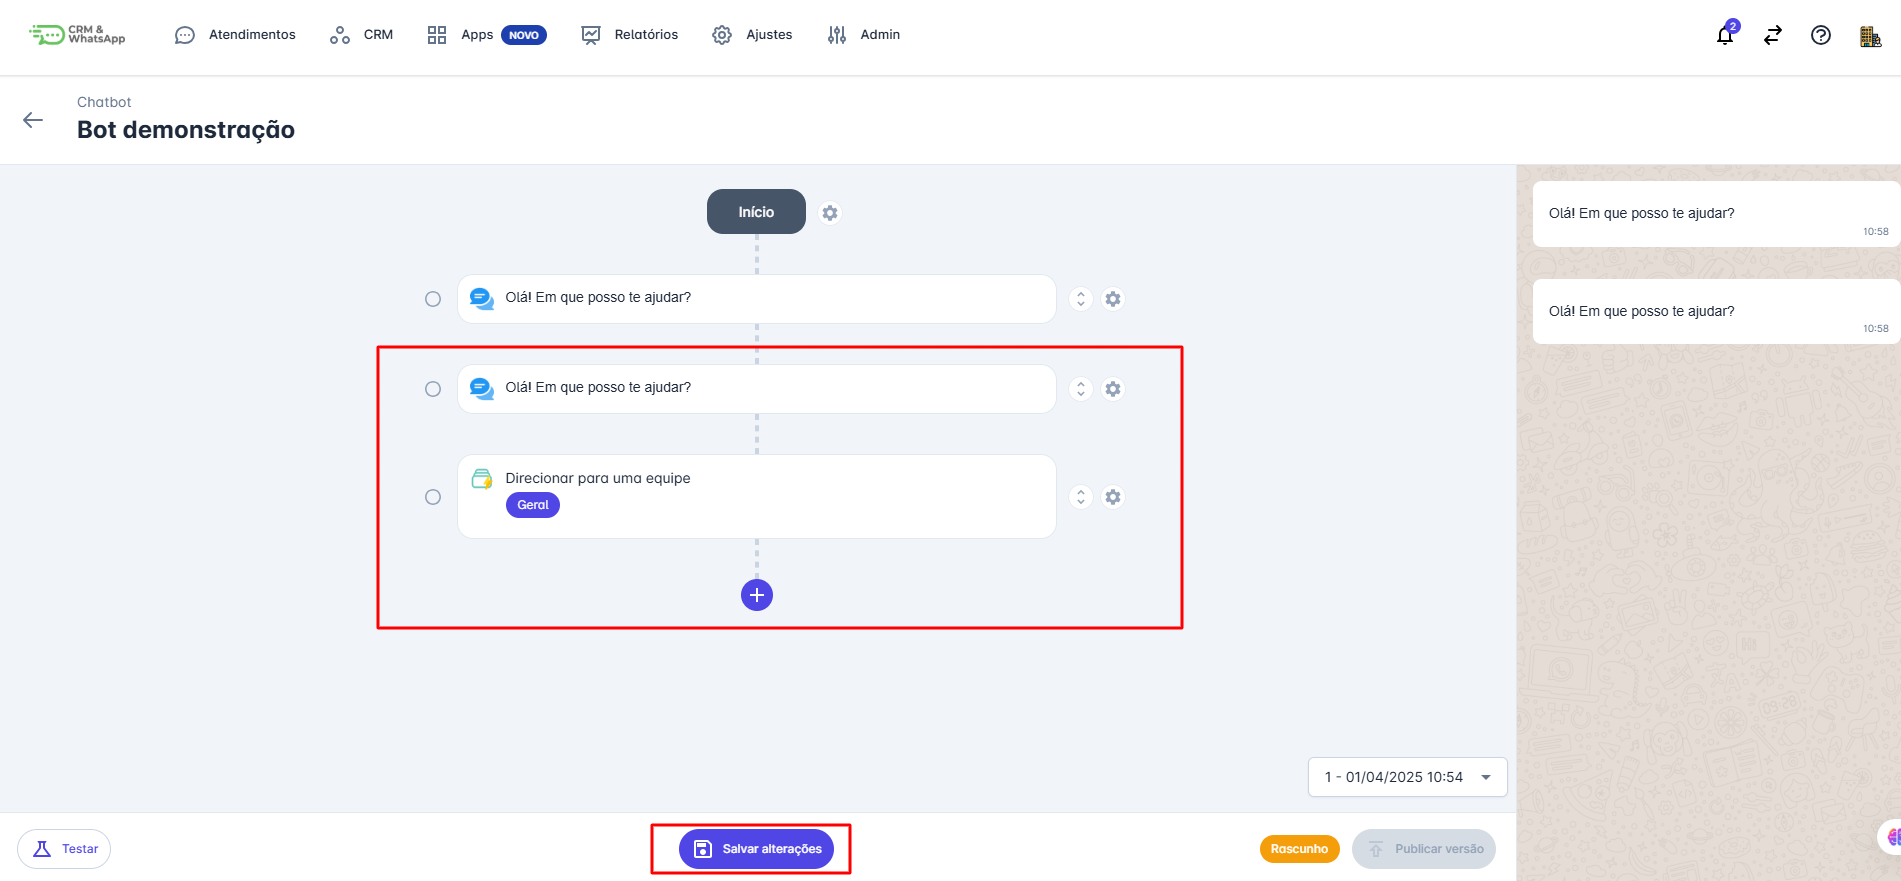This screenshot has width=1901, height=881.
Task: Click the company building icon
Action: click(x=1870, y=36)
